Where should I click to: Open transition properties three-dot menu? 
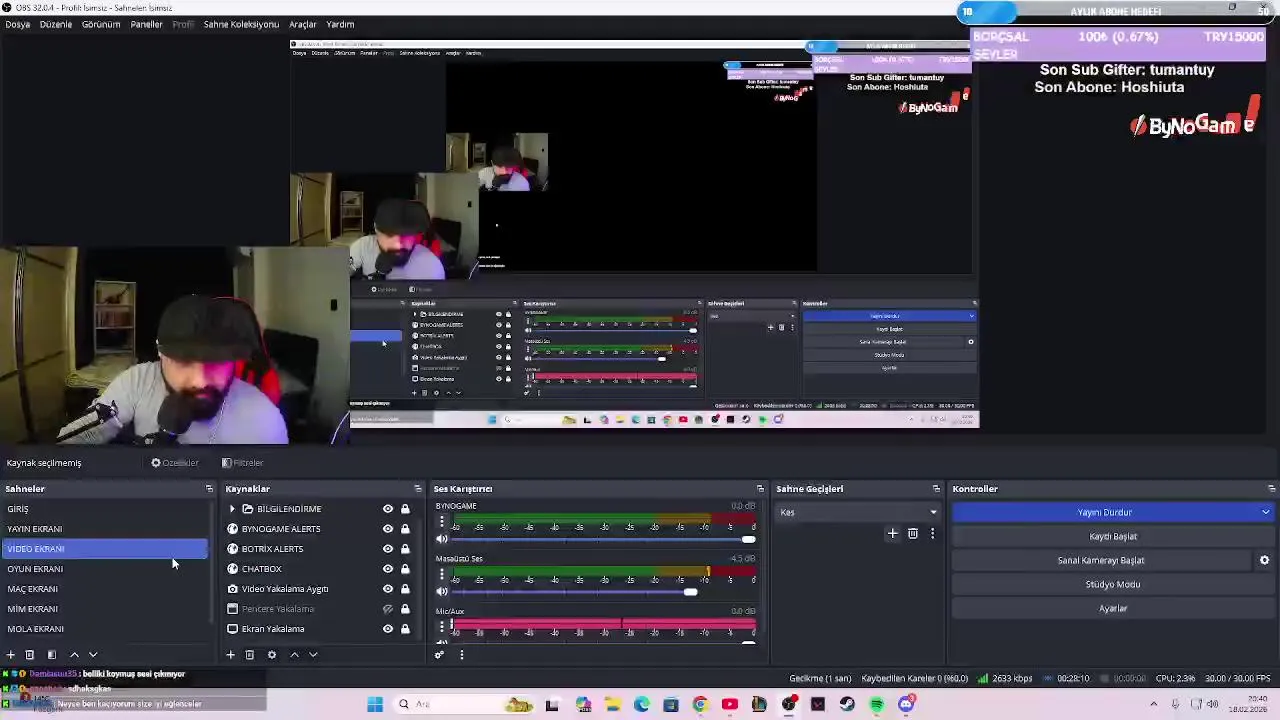coord(932,534)
